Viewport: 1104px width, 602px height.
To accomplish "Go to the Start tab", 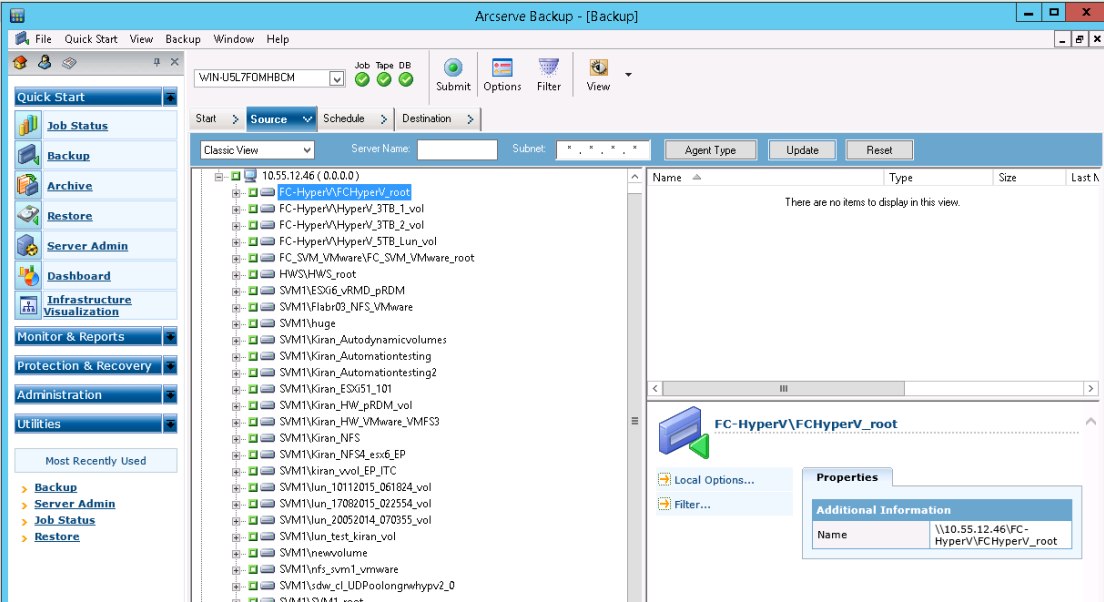I will [x=218, y=118].
